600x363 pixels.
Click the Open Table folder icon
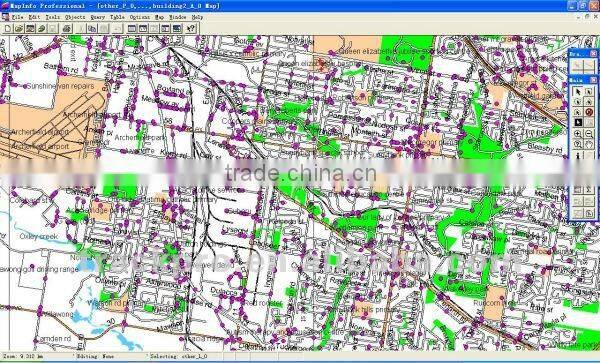click(x=19, y=28)
